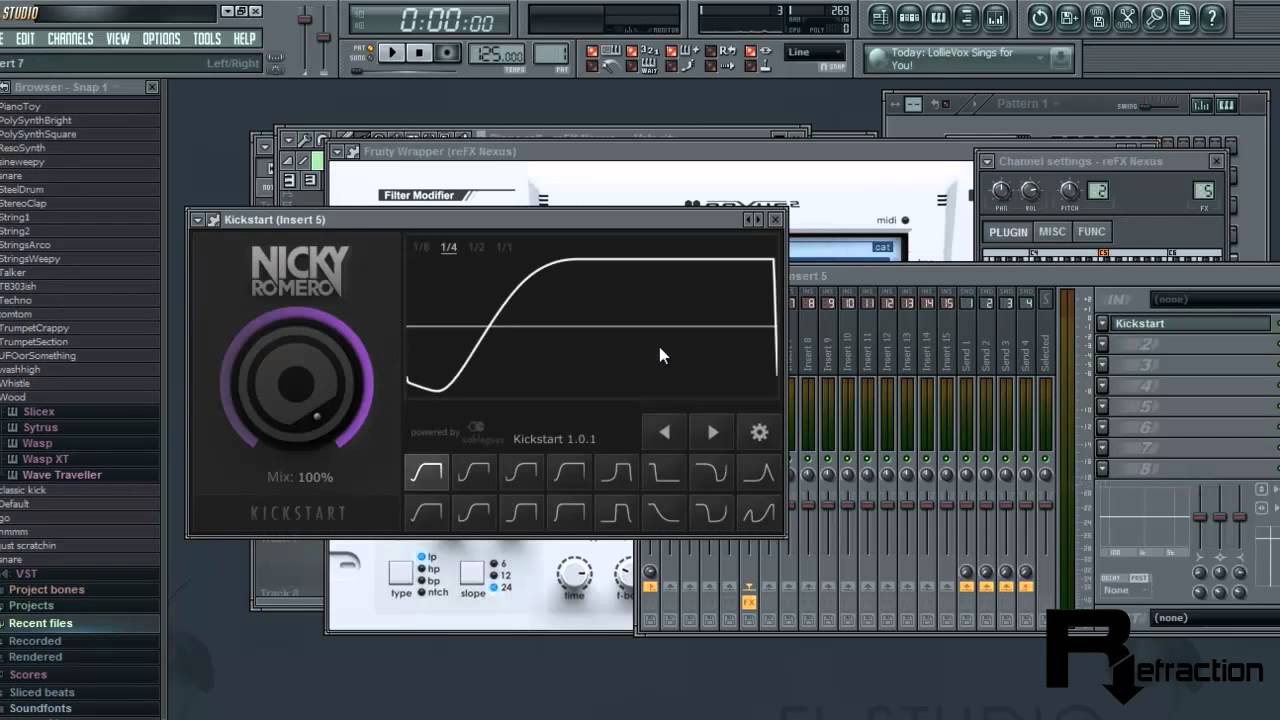The image size is (1280, 720).
Task: Go to next Kickstart preset arrow
Action: click(712, 432)
